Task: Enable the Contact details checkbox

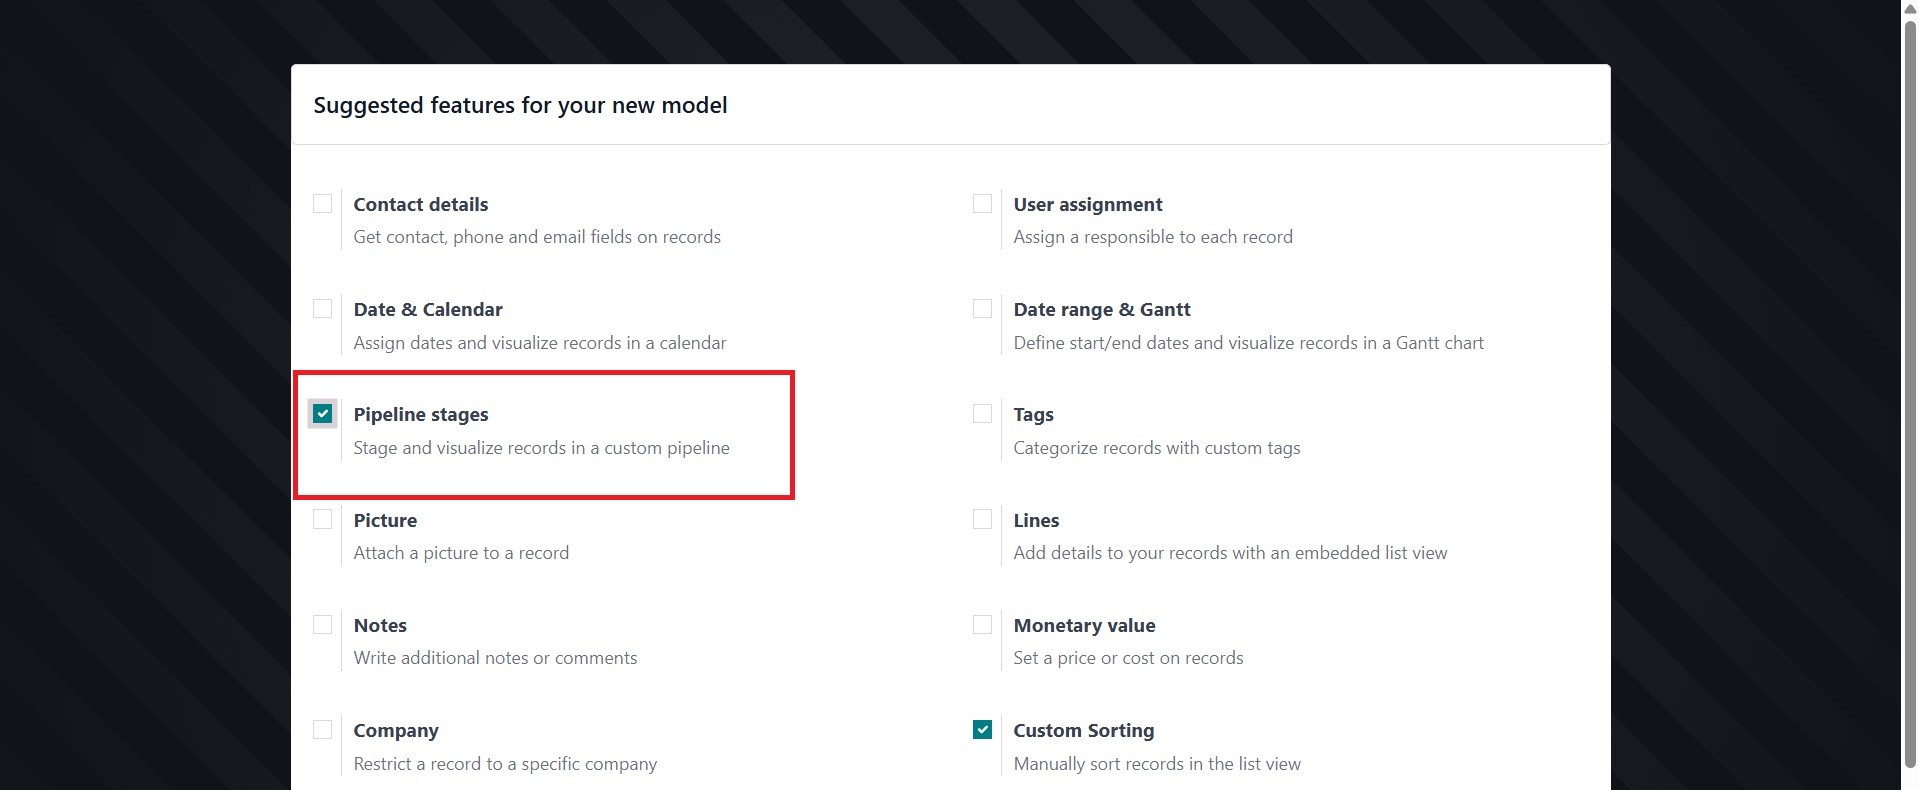Action: pos(322,204)
